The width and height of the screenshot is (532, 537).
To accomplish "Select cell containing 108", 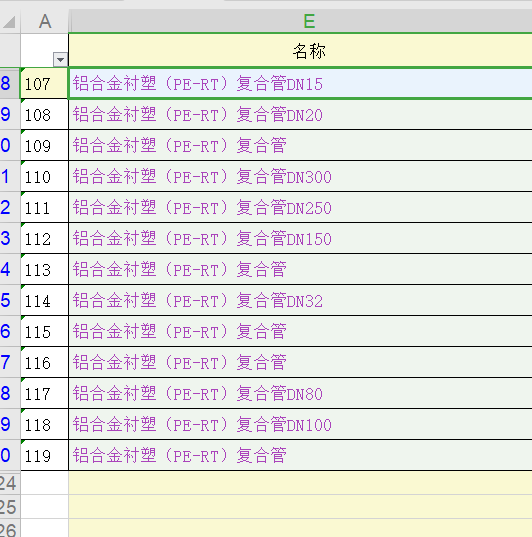I will pyautogui.click(x=45, y=114).
